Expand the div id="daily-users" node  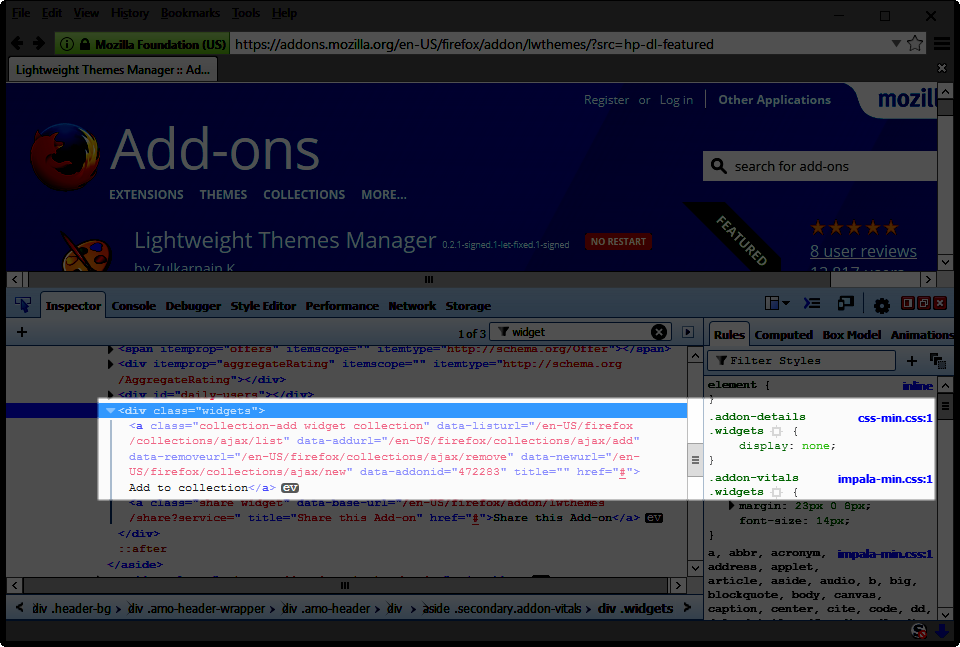(x=111, y=395)
